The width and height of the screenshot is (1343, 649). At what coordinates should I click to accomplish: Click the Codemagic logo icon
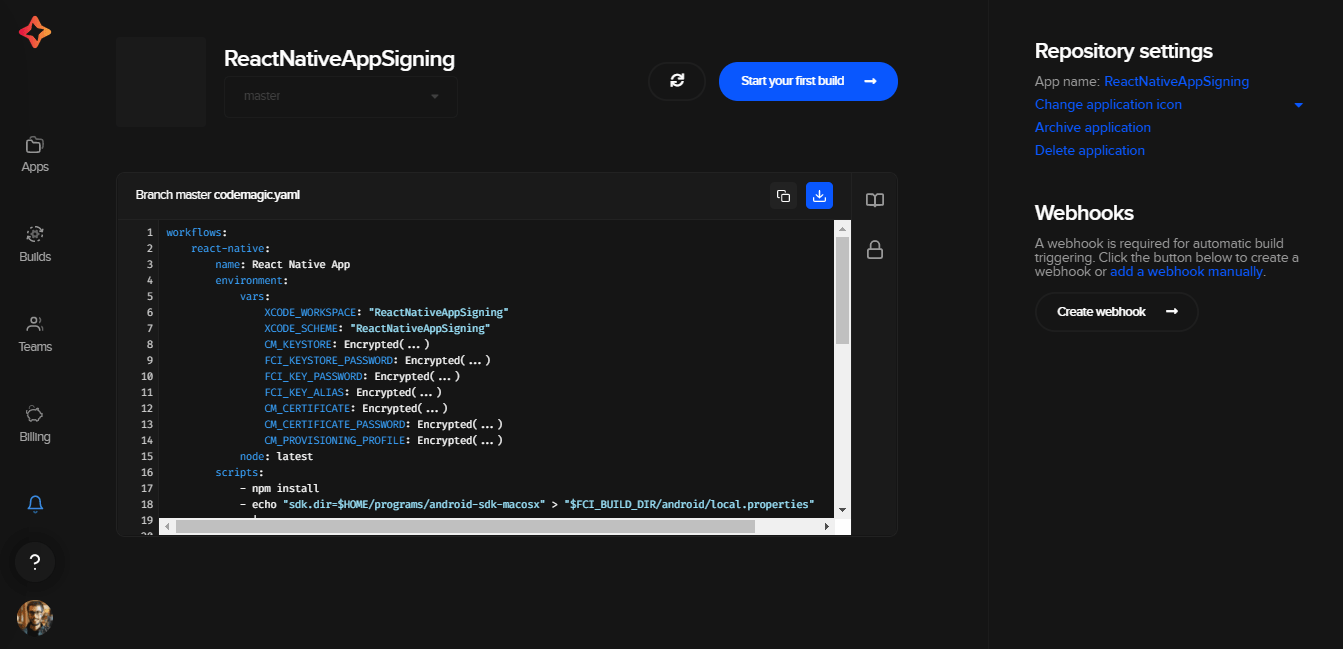pos(35,32)
